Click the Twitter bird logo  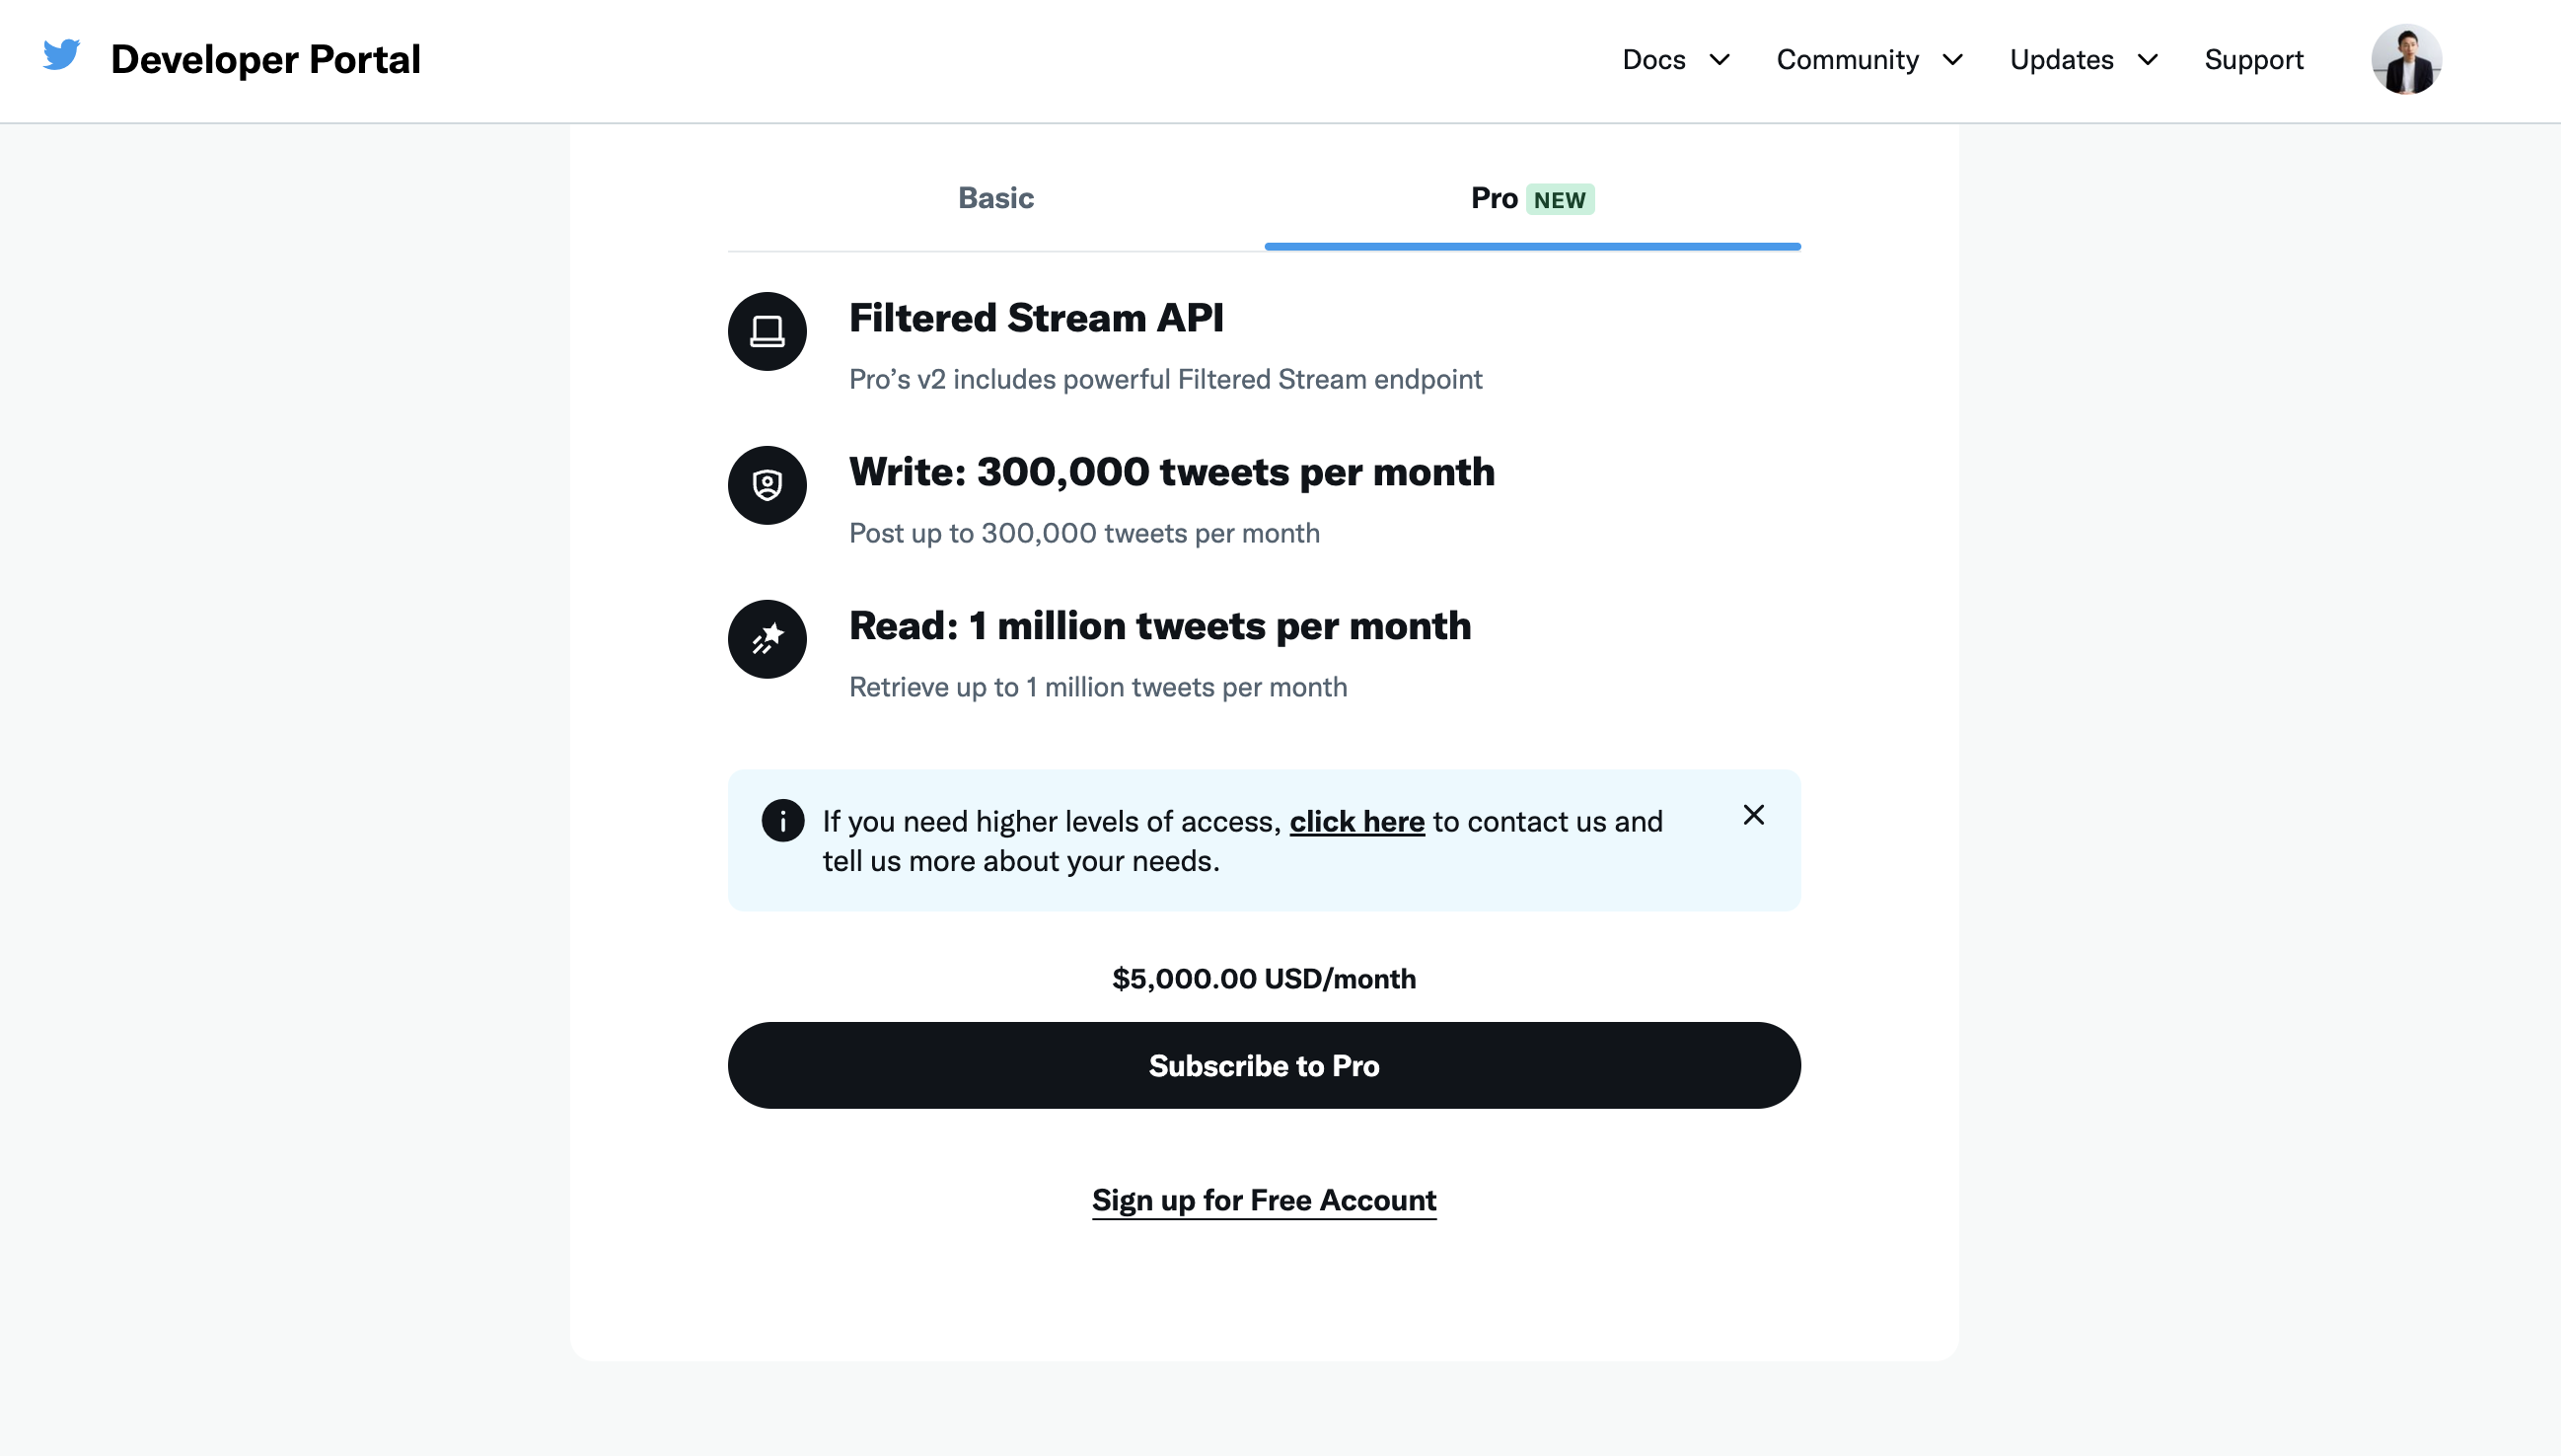61,55
